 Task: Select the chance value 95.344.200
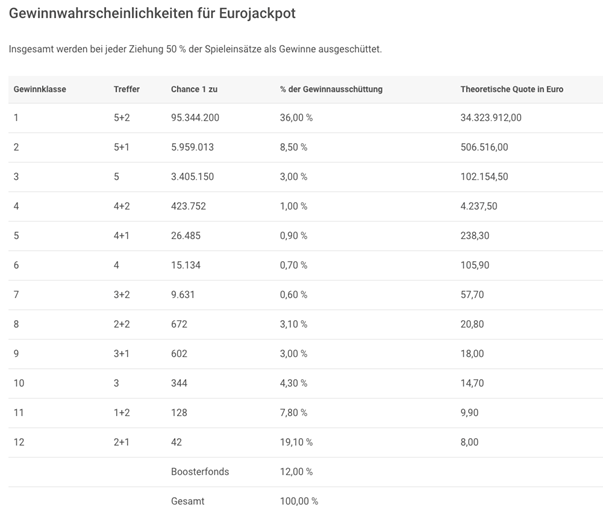pyautogui.click(x=195, y=118)
